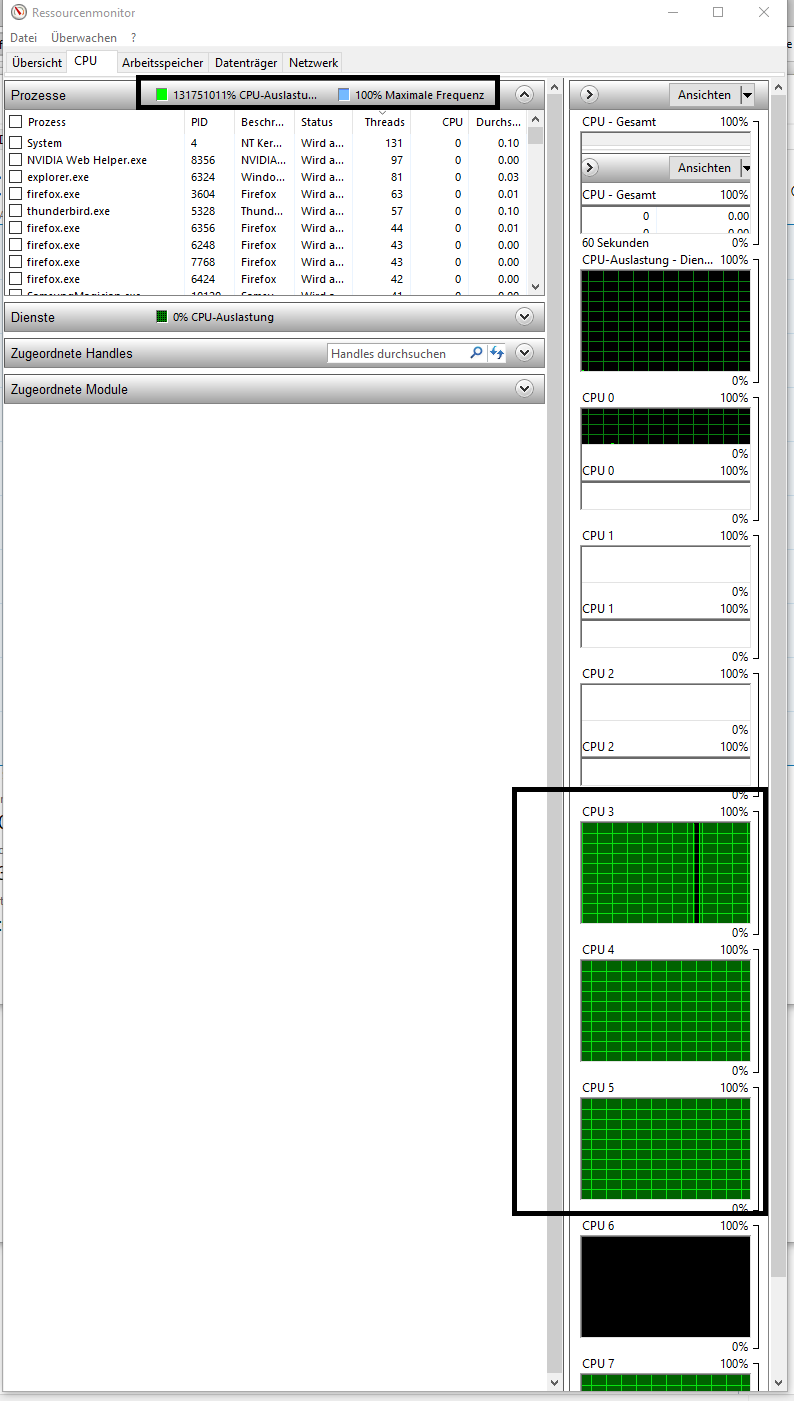Click the dark green legend square in Dienste header
794x1401 pixels.
(x=162, y=317)
